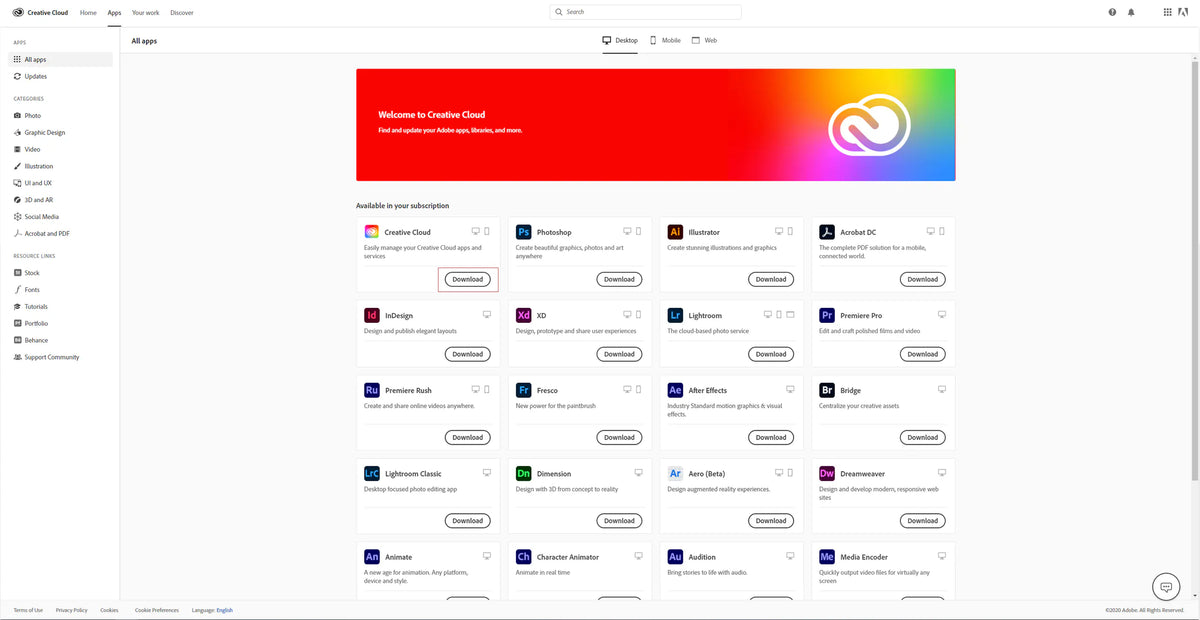Select the Bridge Br icon
The image size is (1200, 620).
pos(827,390)
